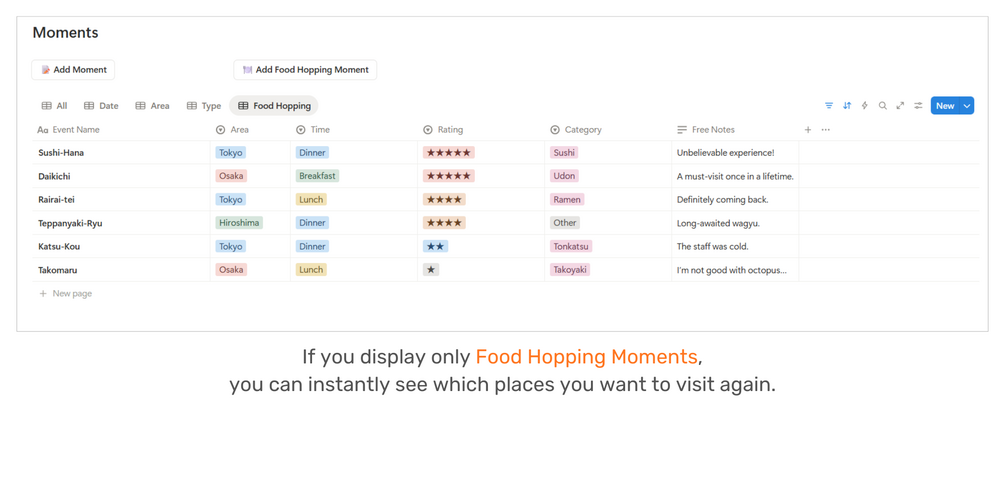This screenshot has width=1005, height=502.
Task: Click the sort arrows icon
Action: [847, 106]
